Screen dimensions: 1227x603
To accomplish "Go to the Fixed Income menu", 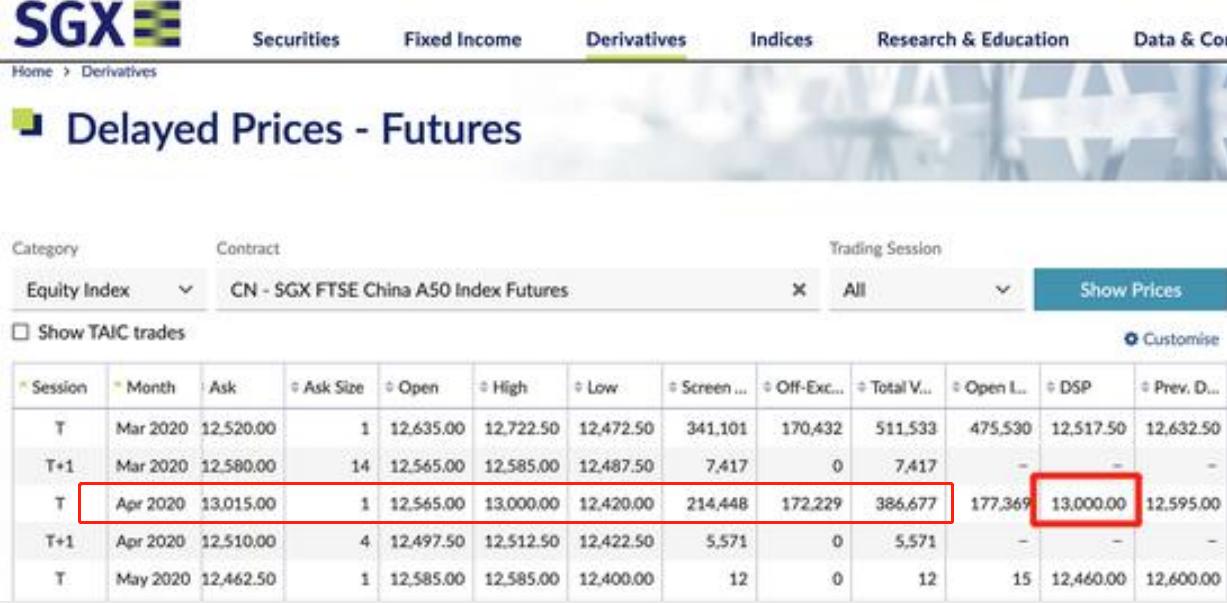I will pos(462,40).
